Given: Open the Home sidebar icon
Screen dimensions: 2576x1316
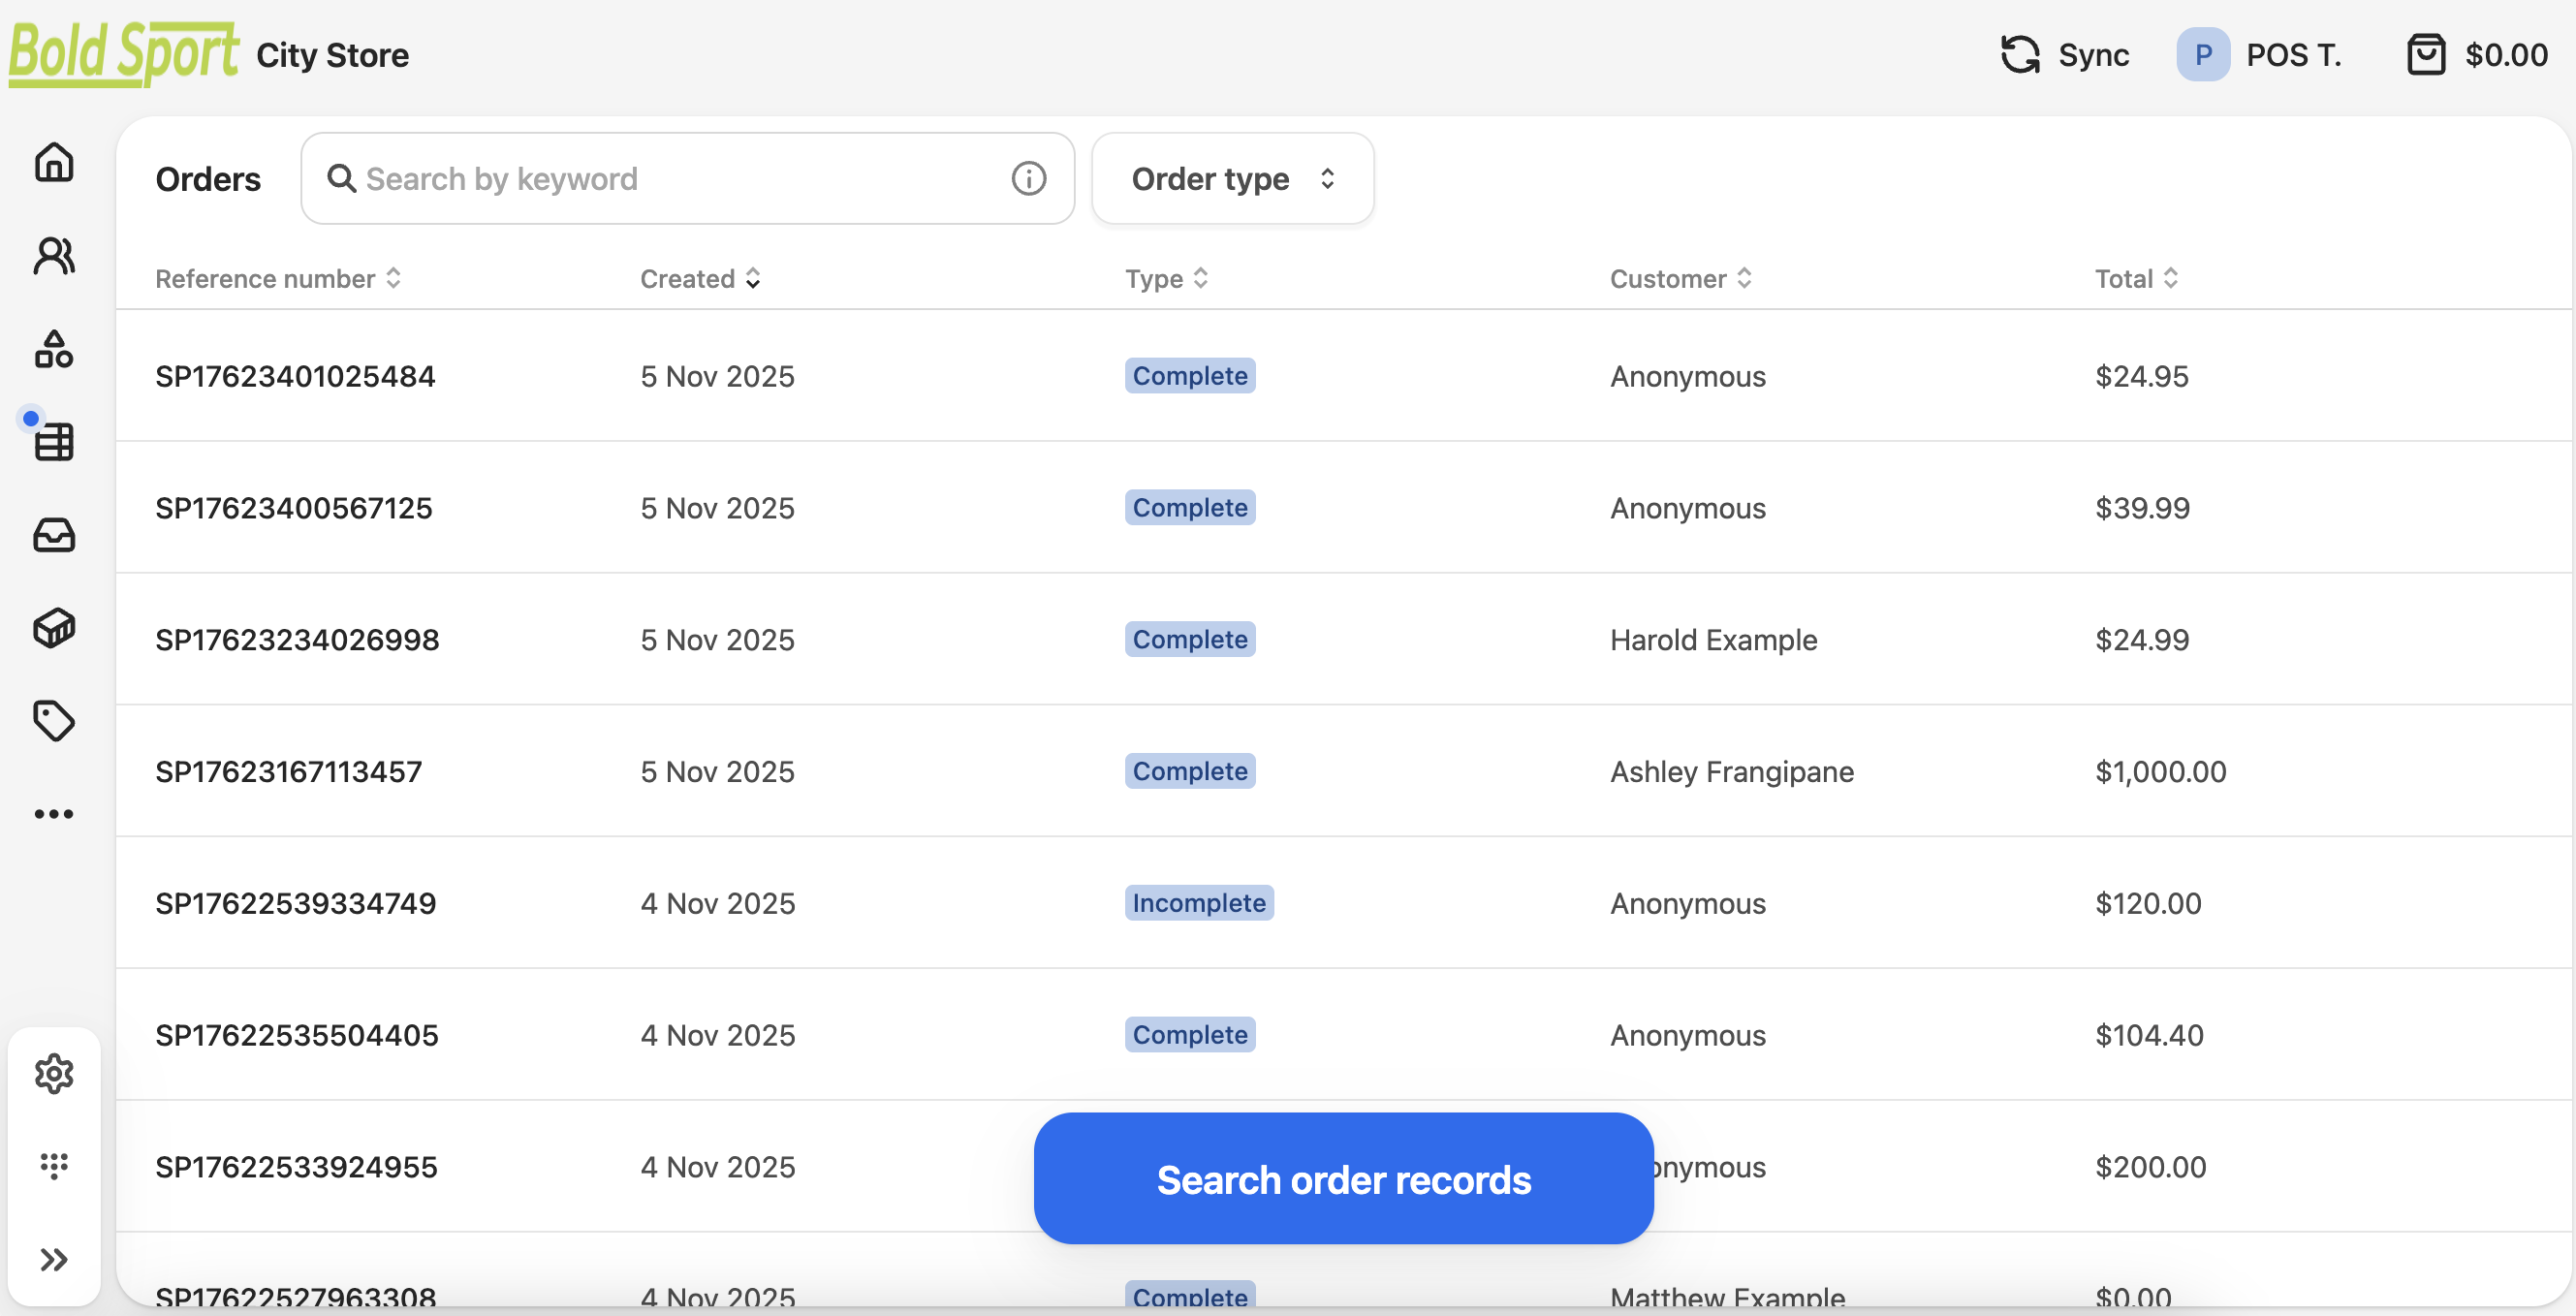Looking at the screenshot, I should click(x=54, y=162).
